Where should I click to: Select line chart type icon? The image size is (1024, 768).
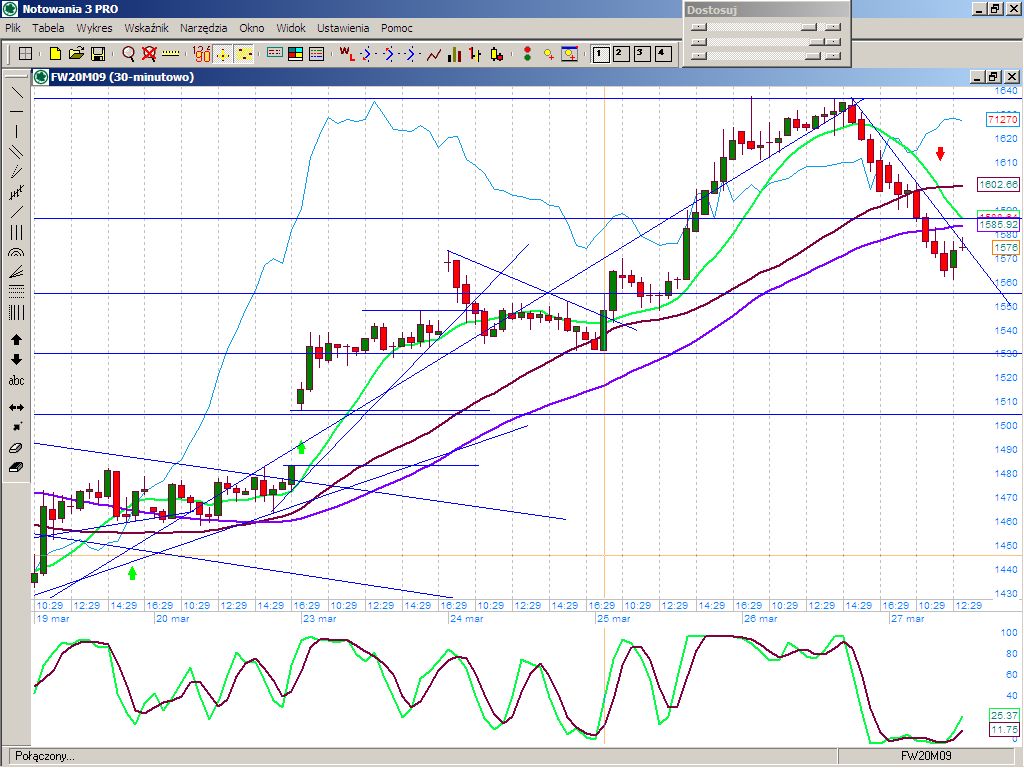[x=434, y=54]
